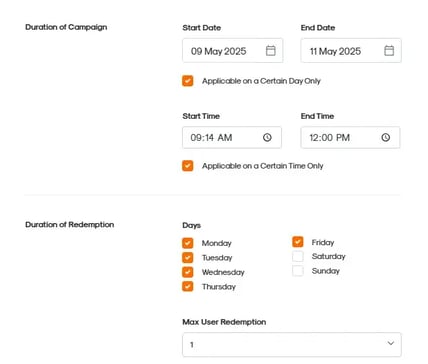The image size is (428, 364).
Task: Expand the Max User Redemption dropdown chevron
Action: [x=391, y=343]
